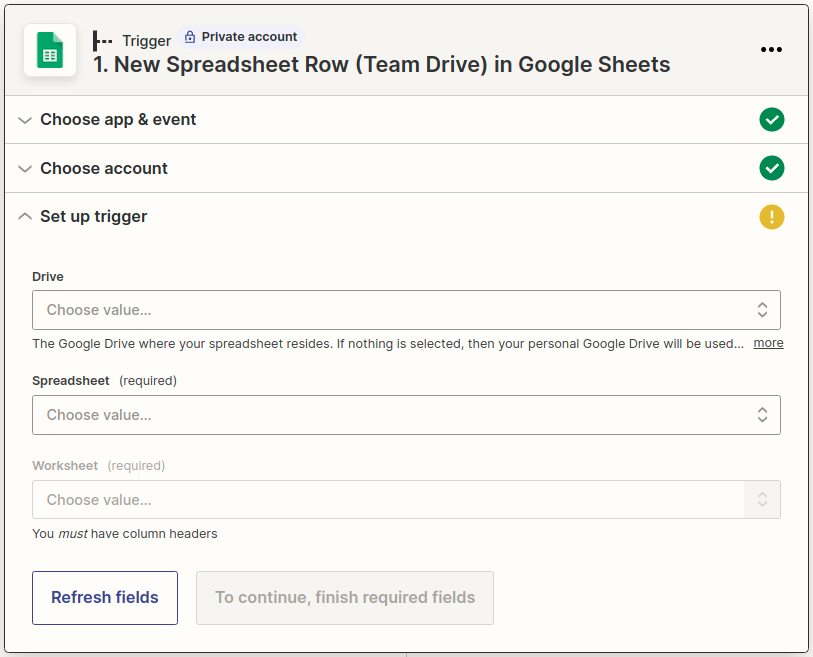Click the Refresh fields button
This screenshot has width=813, height=657.
[105, 598]
